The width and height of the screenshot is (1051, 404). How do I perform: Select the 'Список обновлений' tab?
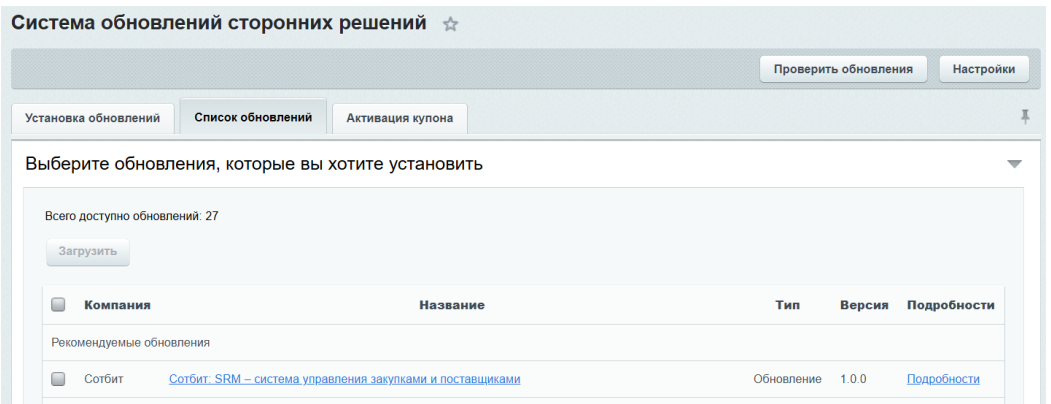click(253, 118)
